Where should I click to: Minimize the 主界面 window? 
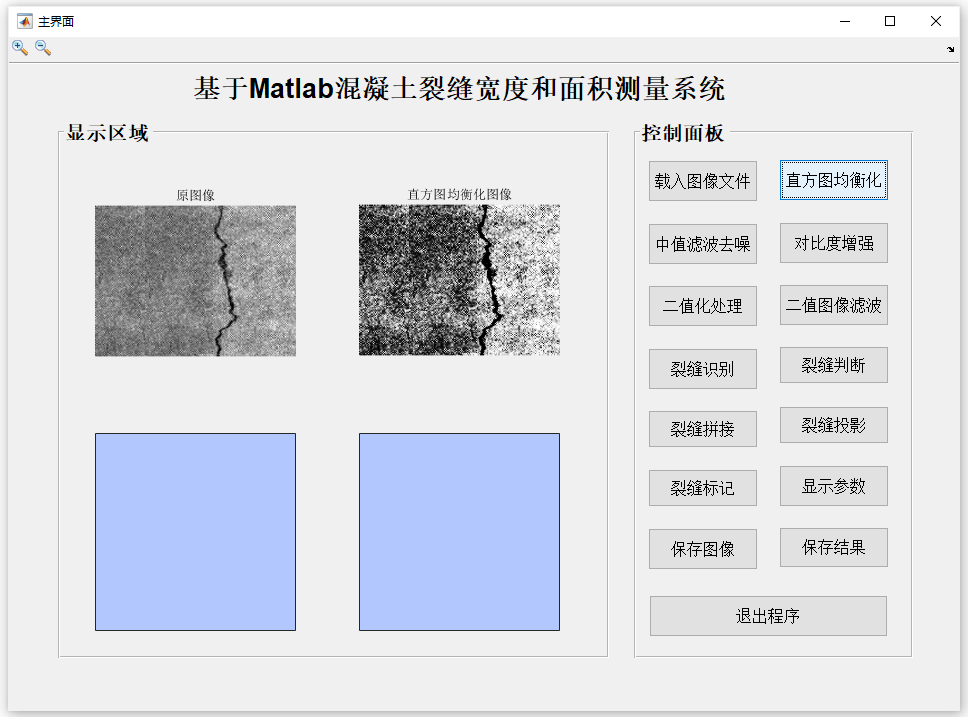845,22
